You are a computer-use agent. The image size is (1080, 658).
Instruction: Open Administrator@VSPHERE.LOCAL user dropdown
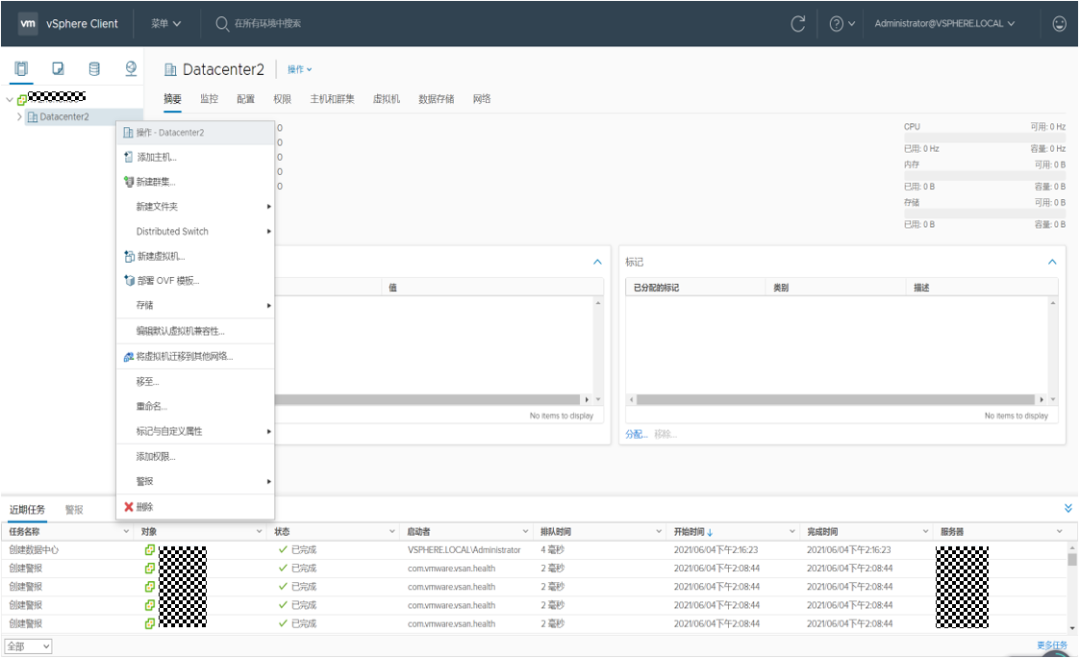click(x=944, y=23)
